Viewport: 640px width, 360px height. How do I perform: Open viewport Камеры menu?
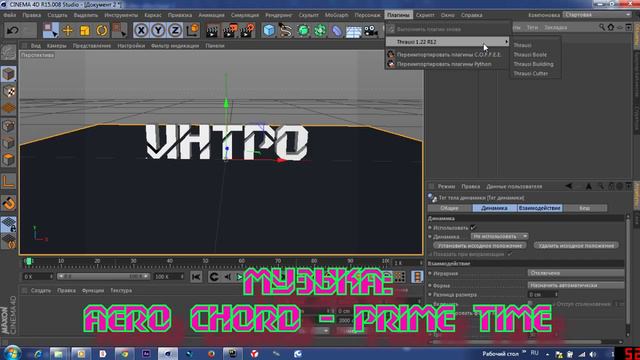point(56,46)
